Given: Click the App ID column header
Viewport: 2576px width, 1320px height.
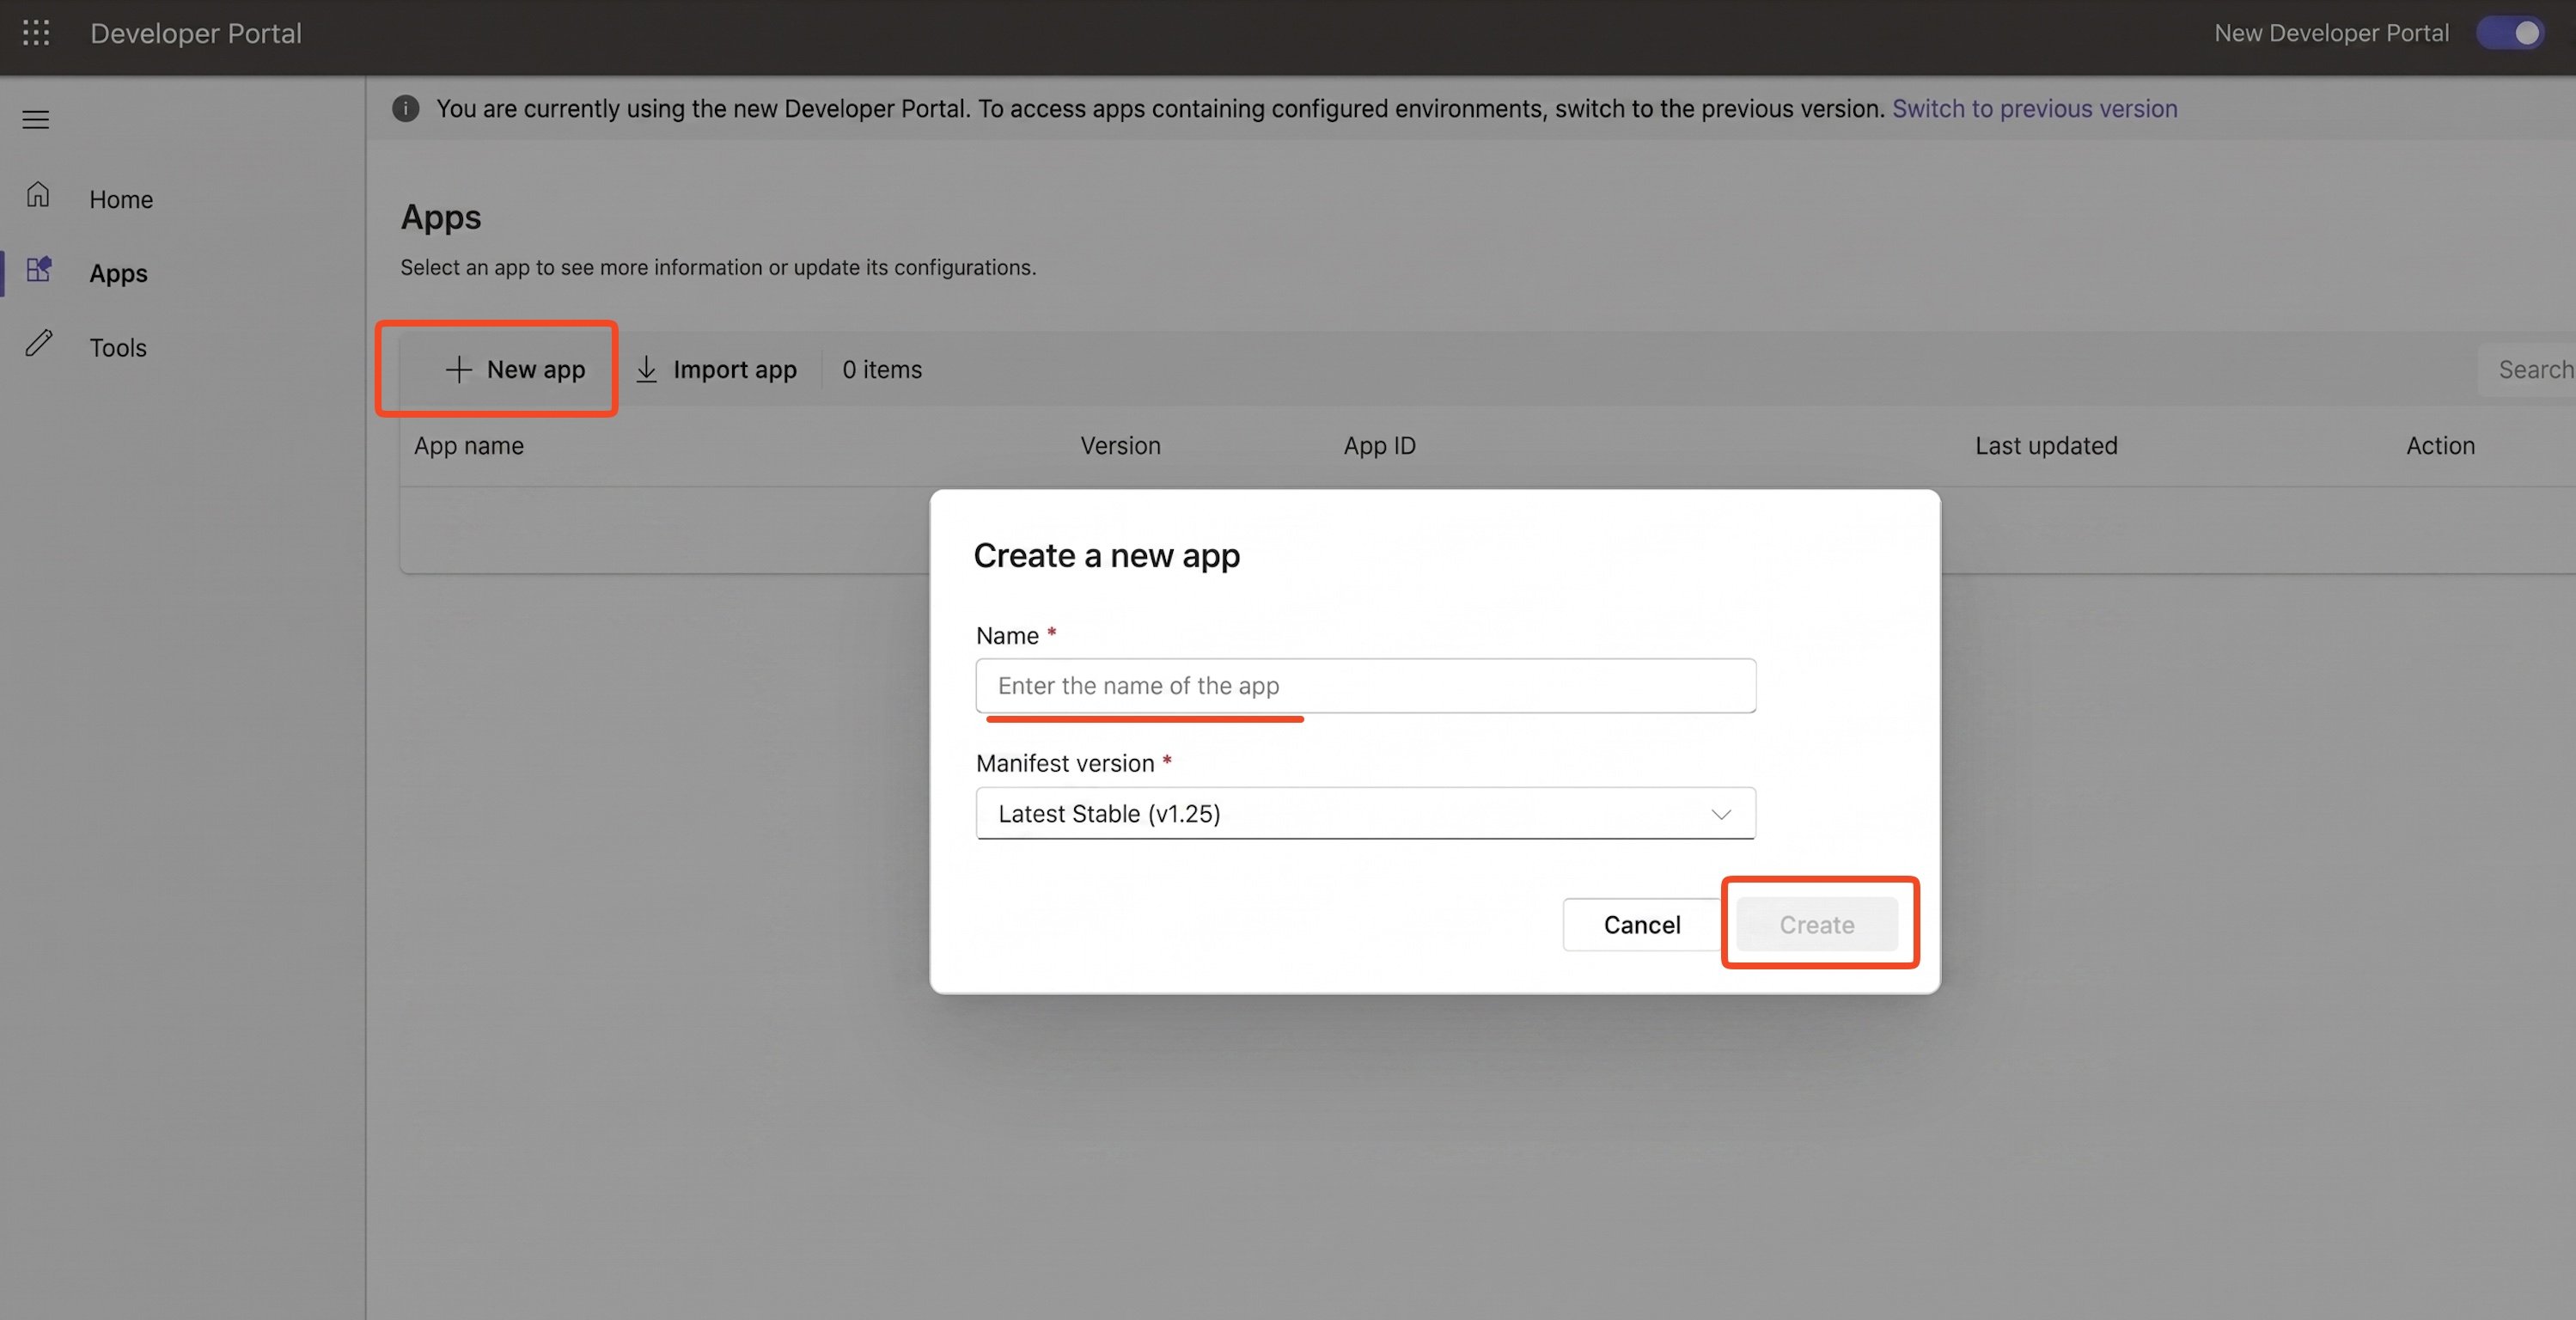Looking at the screenshot, I should point(1379,445).
